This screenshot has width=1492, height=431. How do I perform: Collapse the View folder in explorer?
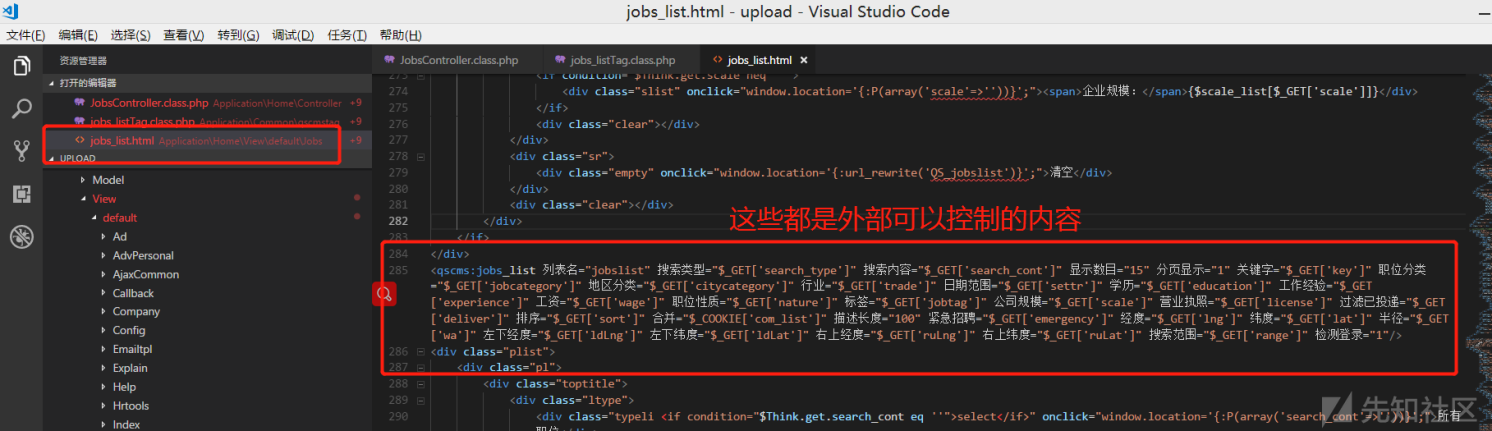tap(104, 199)
